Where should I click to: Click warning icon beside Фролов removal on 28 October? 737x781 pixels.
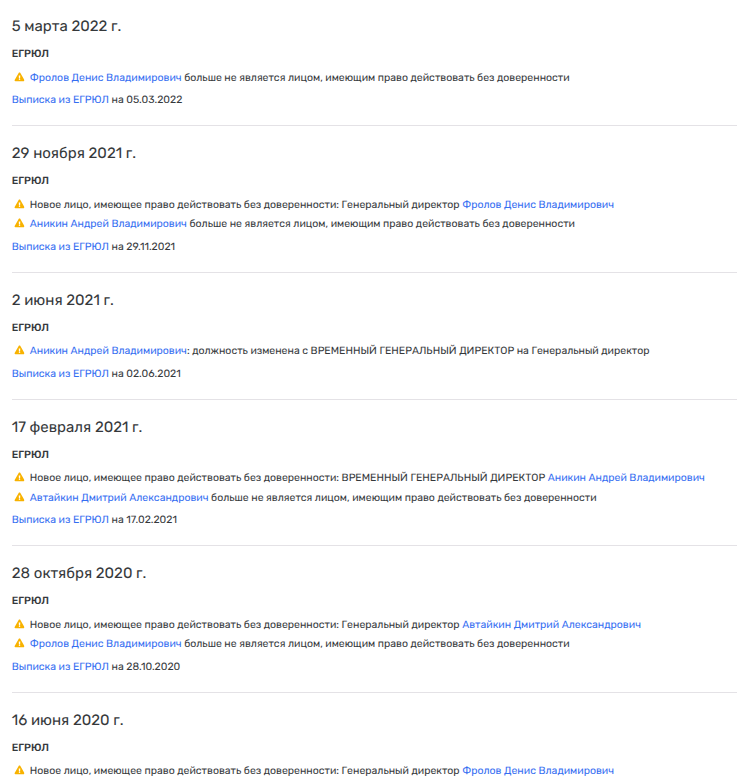[19, 644]
